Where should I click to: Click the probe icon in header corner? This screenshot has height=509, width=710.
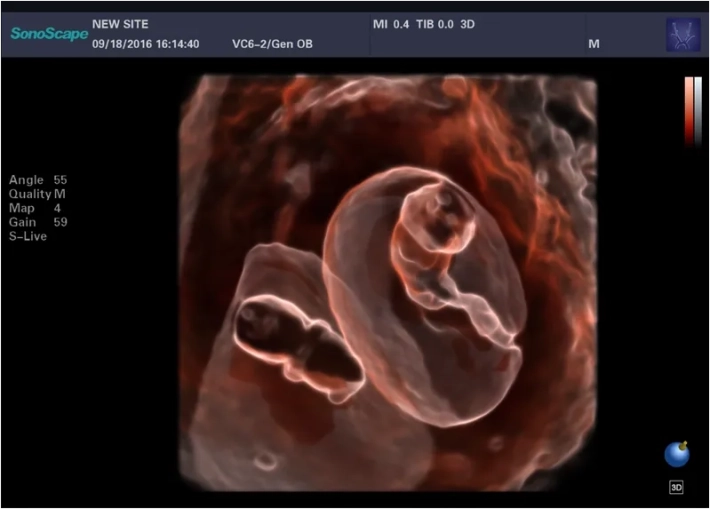click(683, 34)
